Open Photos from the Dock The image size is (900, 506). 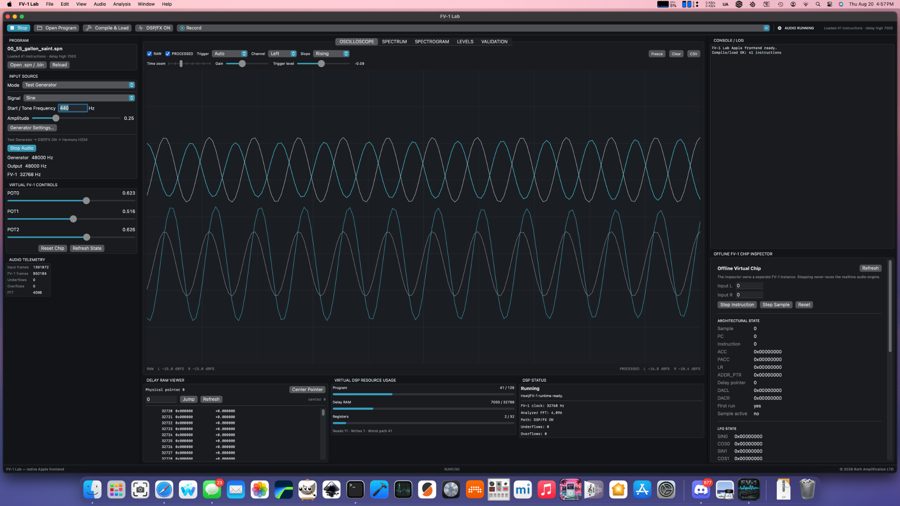tap(259, 489)
